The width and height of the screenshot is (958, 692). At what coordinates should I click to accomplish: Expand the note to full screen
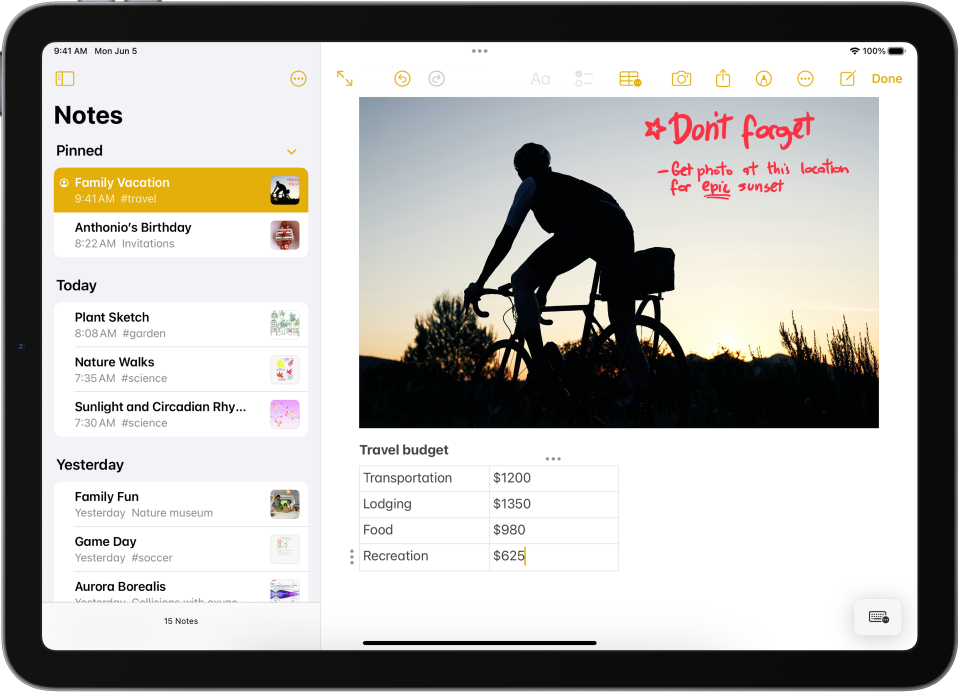point(345,79)
